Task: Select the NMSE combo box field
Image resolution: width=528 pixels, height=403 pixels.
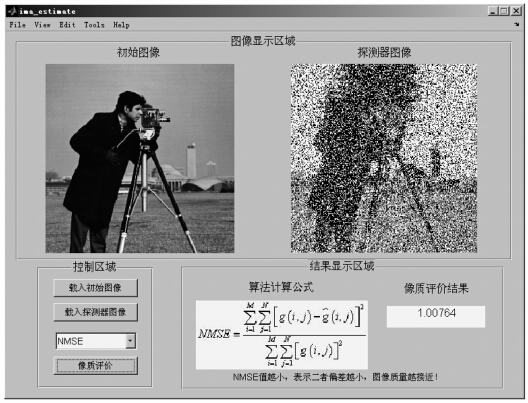Action: pyautogui.click(x=96, y=341)
